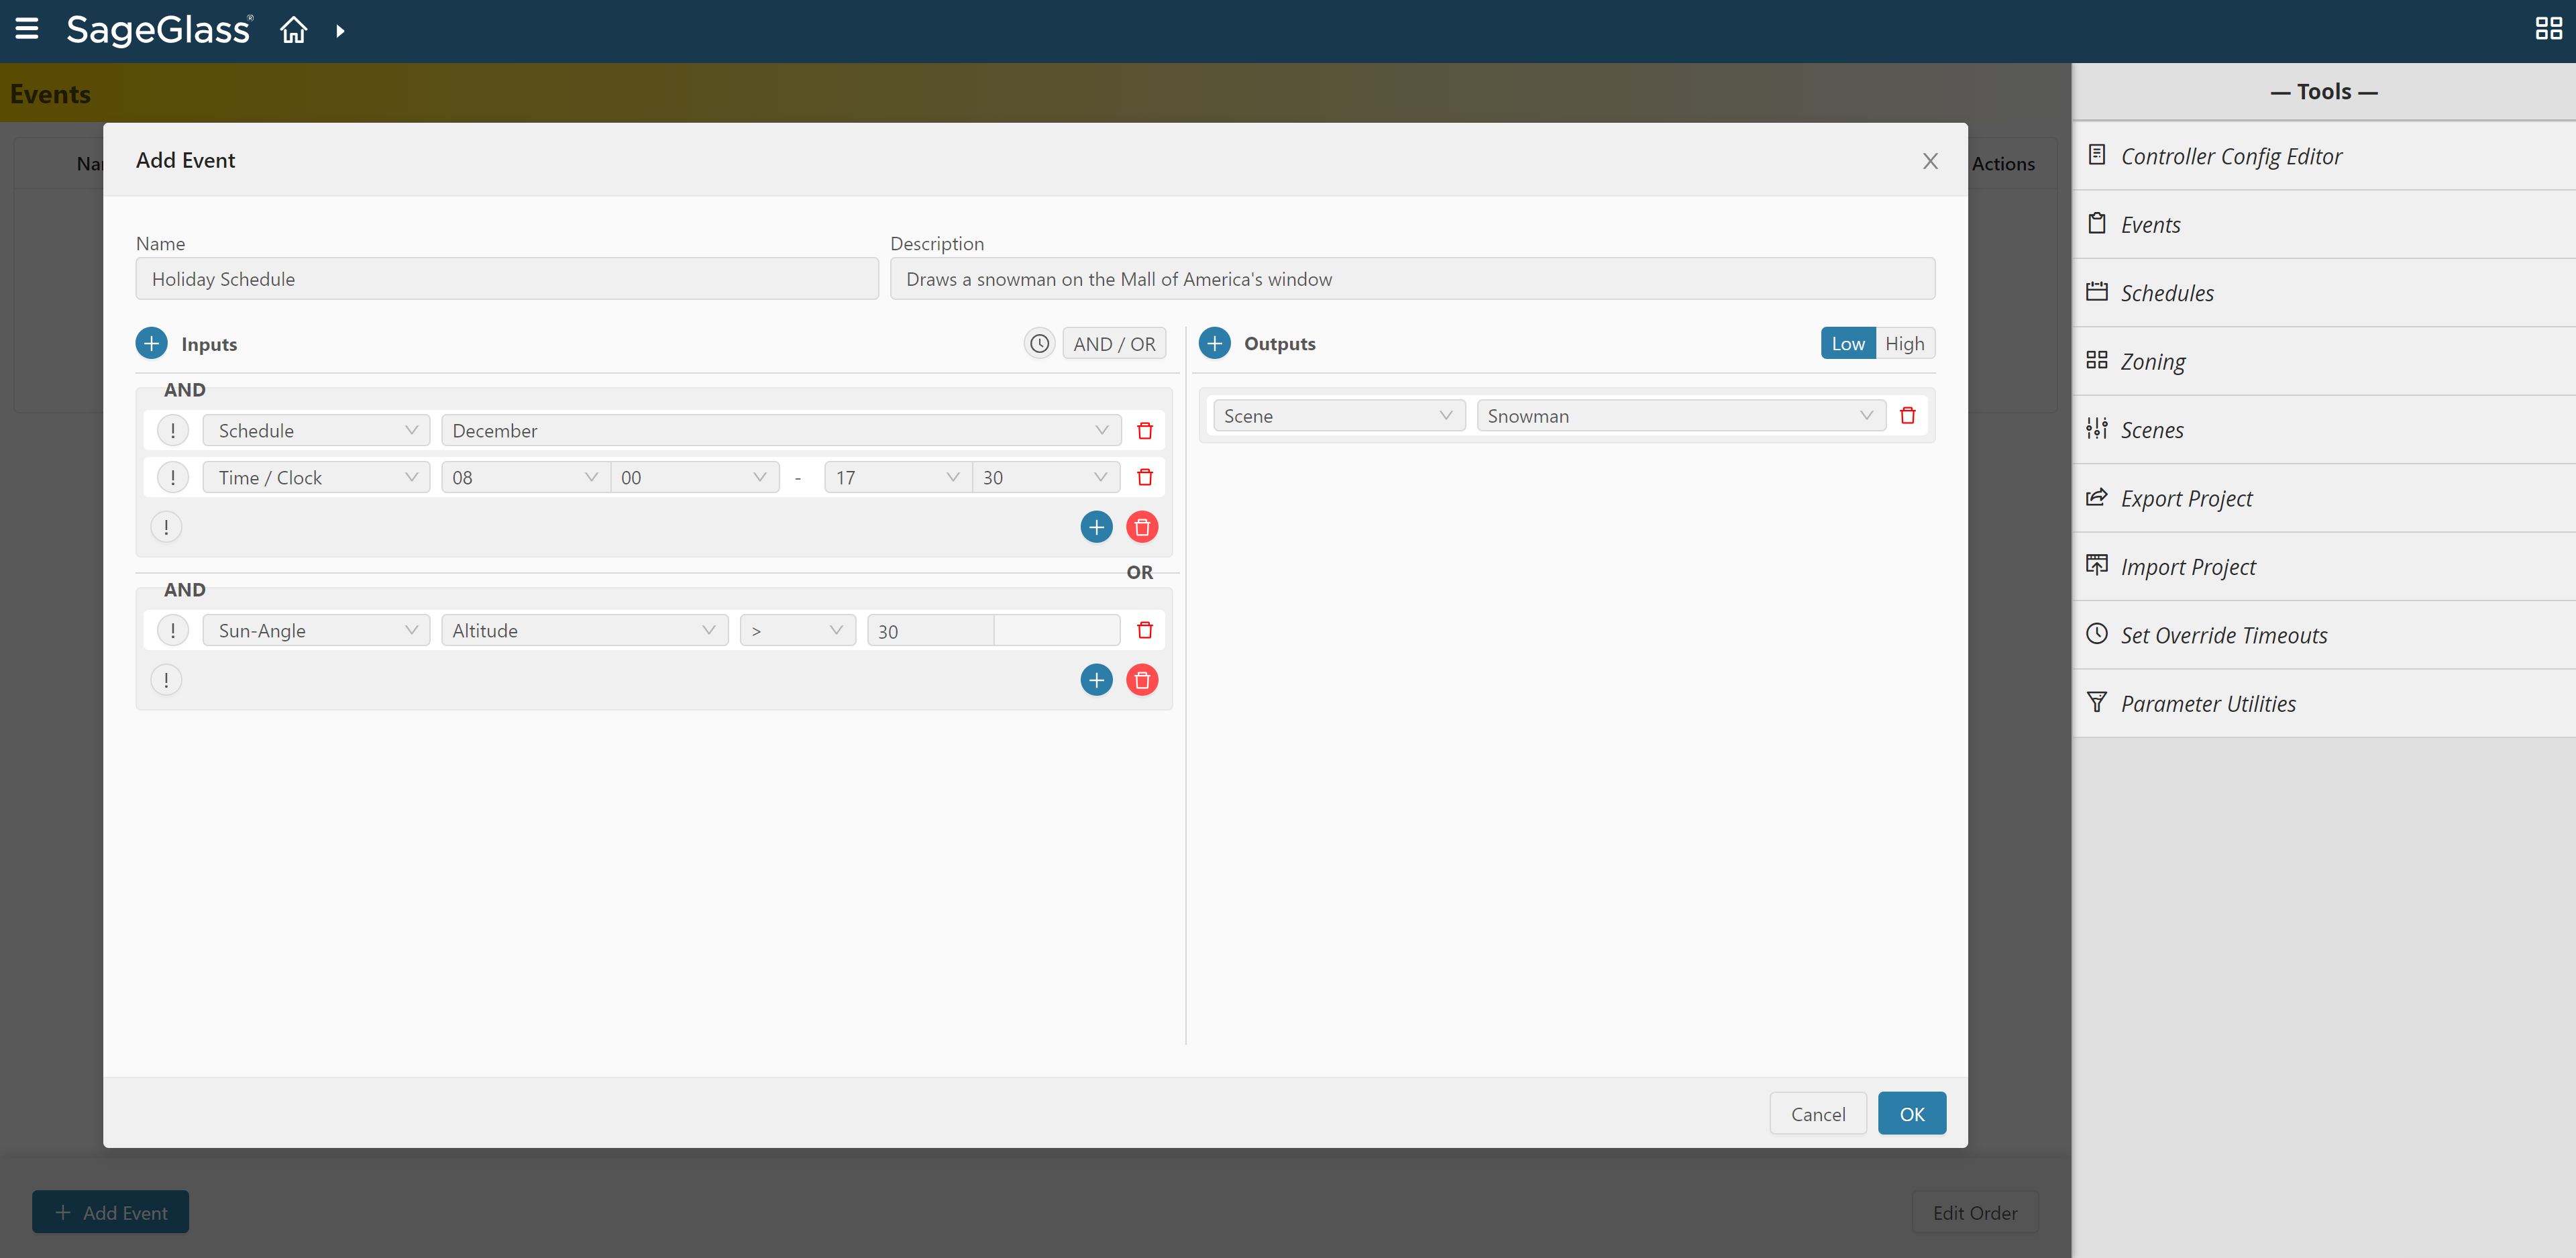Select Low output priority

1848,344
